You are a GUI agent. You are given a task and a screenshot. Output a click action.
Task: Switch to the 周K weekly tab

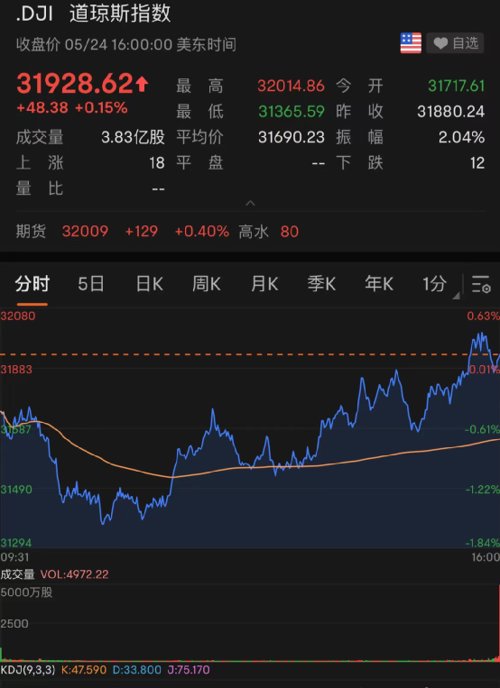pos(206,284)
